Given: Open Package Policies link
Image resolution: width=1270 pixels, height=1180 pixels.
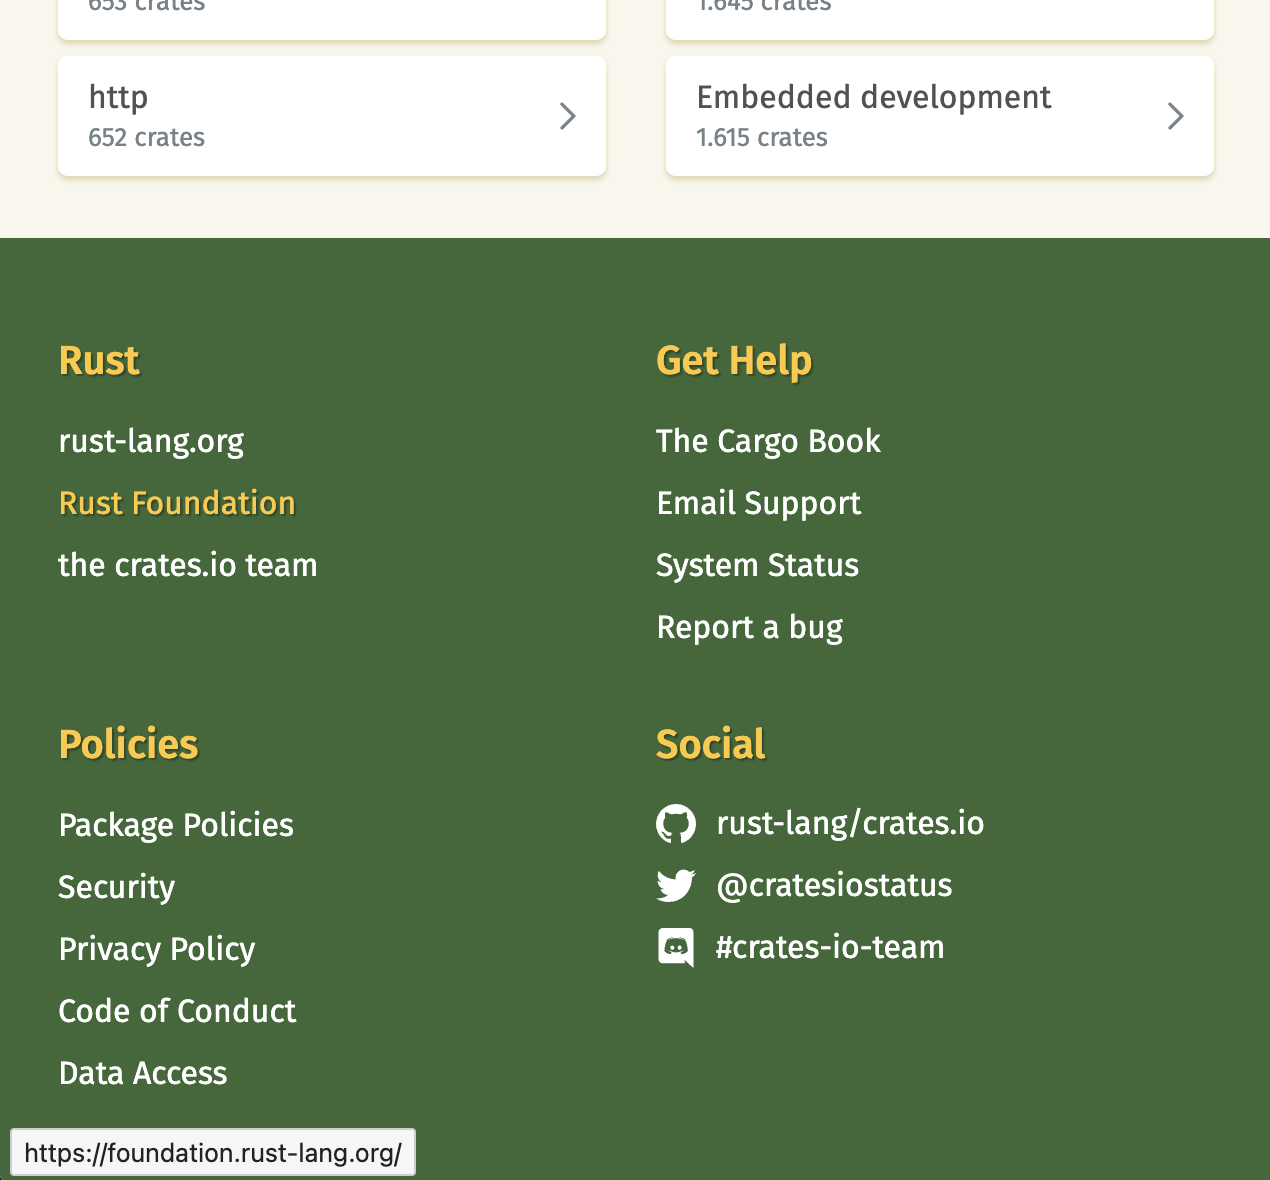Looking at the screenshot, I should tap(176, 825).
